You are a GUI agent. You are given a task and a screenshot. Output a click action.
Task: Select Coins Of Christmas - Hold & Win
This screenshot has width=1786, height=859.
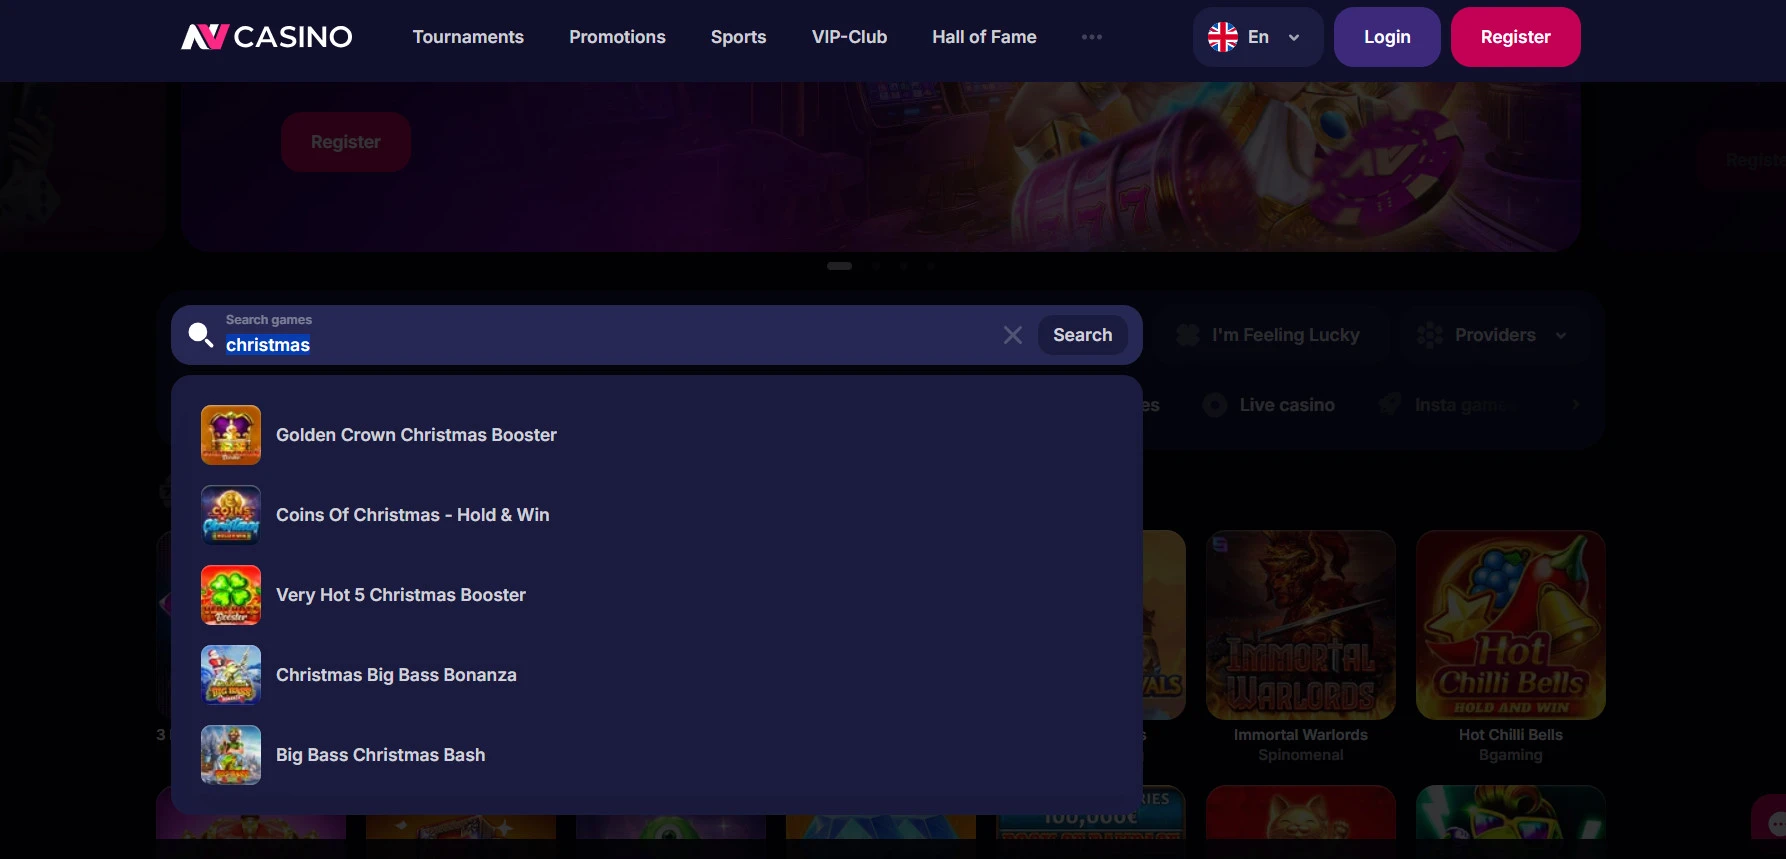click(x=657, y=515)
